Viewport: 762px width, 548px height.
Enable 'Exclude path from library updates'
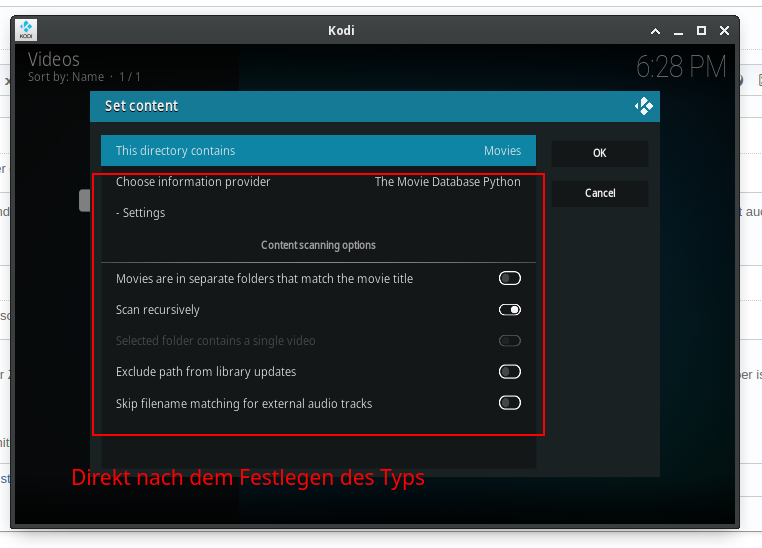(509, 372)
